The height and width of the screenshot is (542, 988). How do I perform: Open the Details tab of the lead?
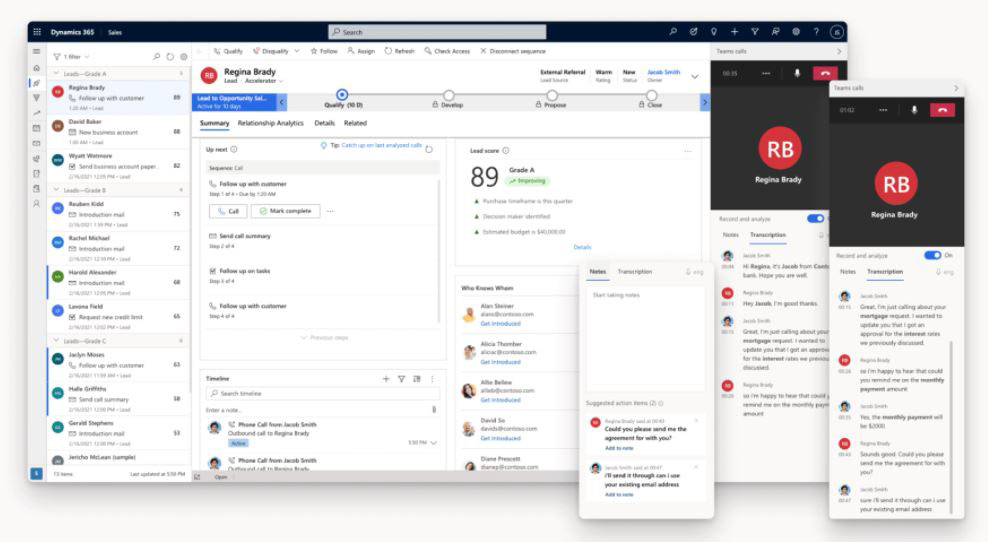(x=325, y=123)
